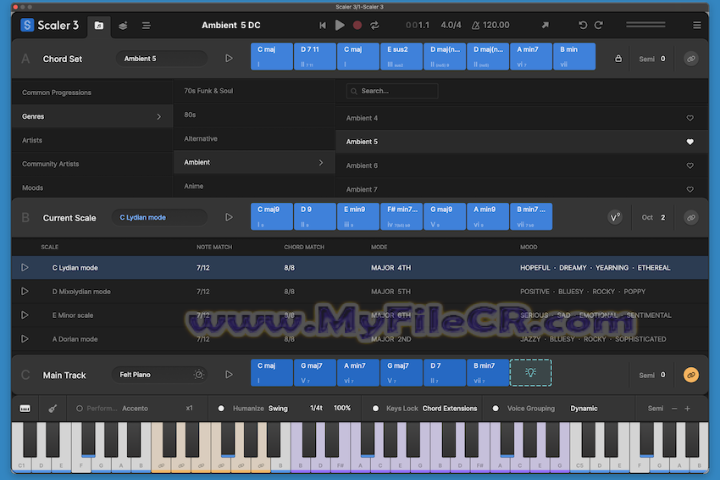
Task: Click the pin icon in header
Action: coord(545,25)
